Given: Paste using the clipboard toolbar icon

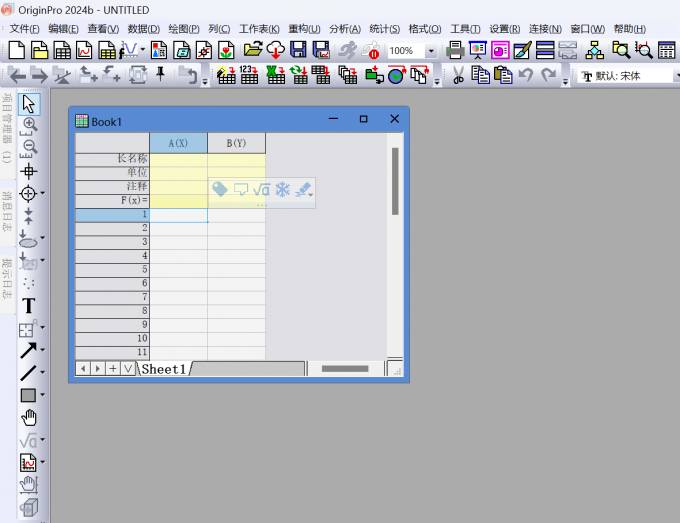Looking at the screenshot, I should [503, 75].
